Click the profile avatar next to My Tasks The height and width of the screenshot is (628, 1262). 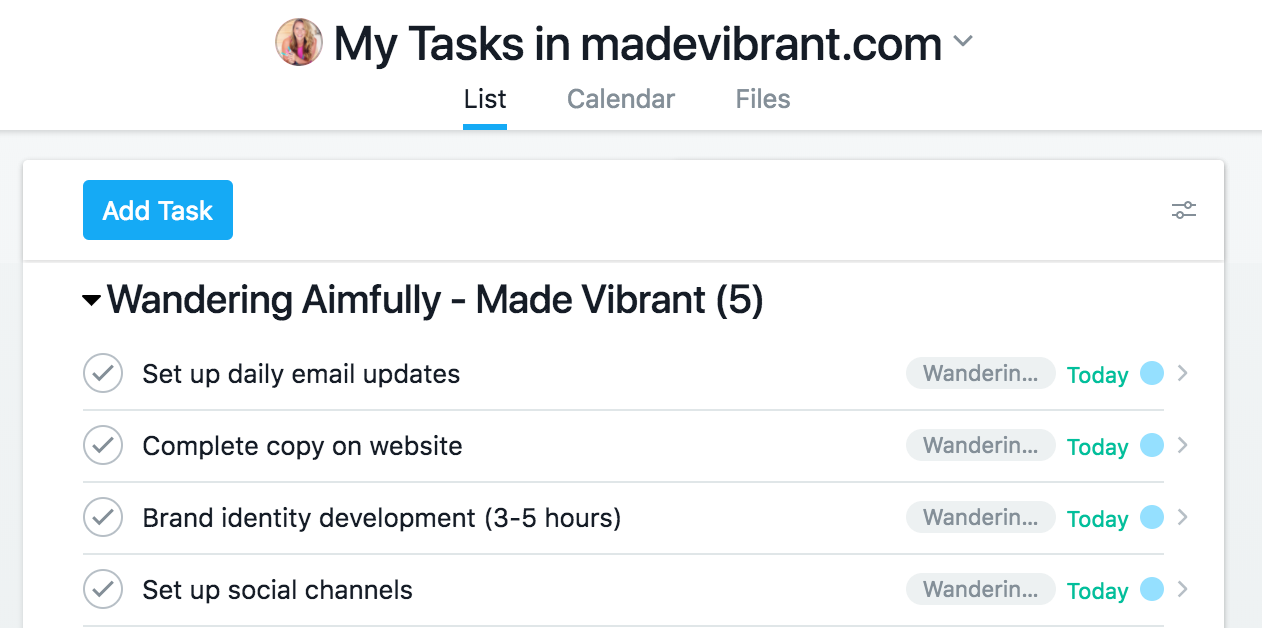click(299, 42)
